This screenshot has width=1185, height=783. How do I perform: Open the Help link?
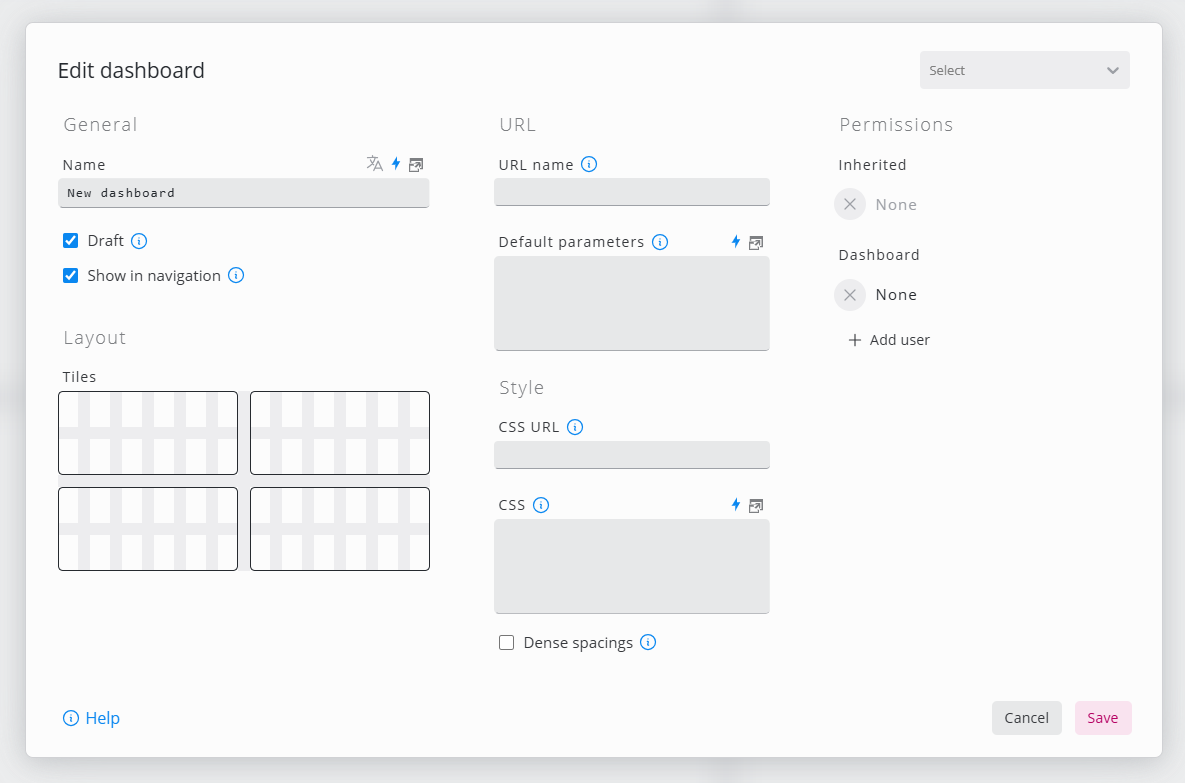click(x=91, y=718)
